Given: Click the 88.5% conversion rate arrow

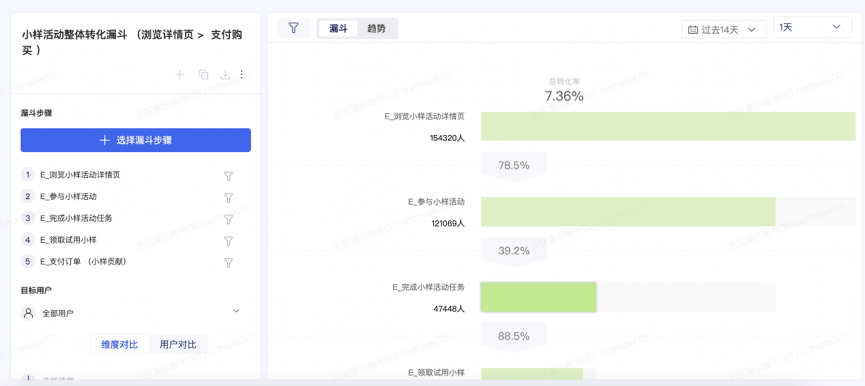Looking at the screenshot, I should coord(514,336).
